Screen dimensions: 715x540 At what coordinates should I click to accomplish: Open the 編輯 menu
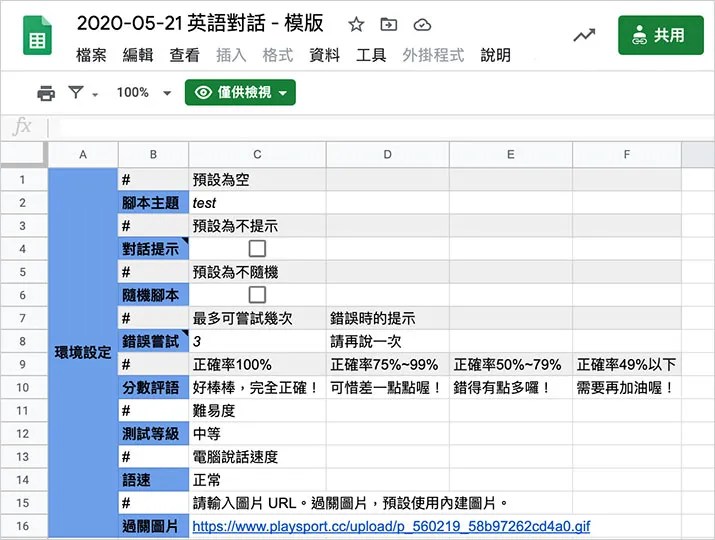pyautogui.click(x=138, y=55)
